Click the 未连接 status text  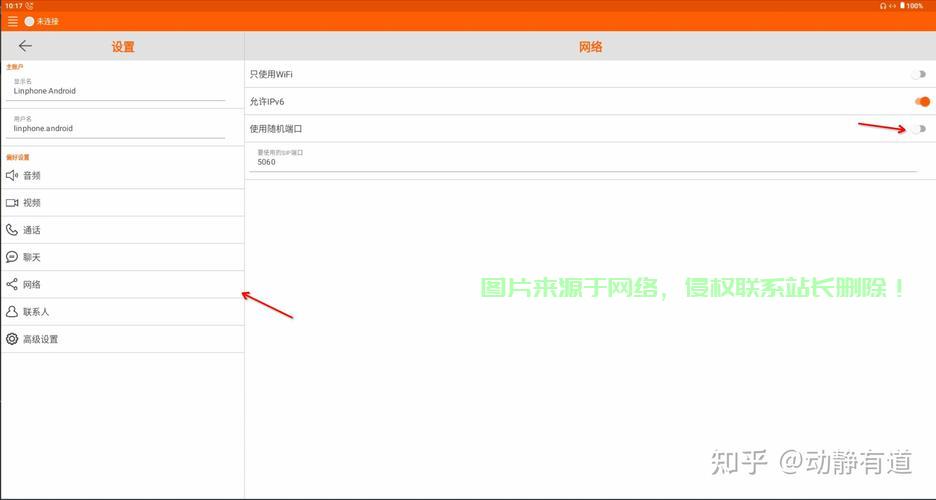coord(48,21)
